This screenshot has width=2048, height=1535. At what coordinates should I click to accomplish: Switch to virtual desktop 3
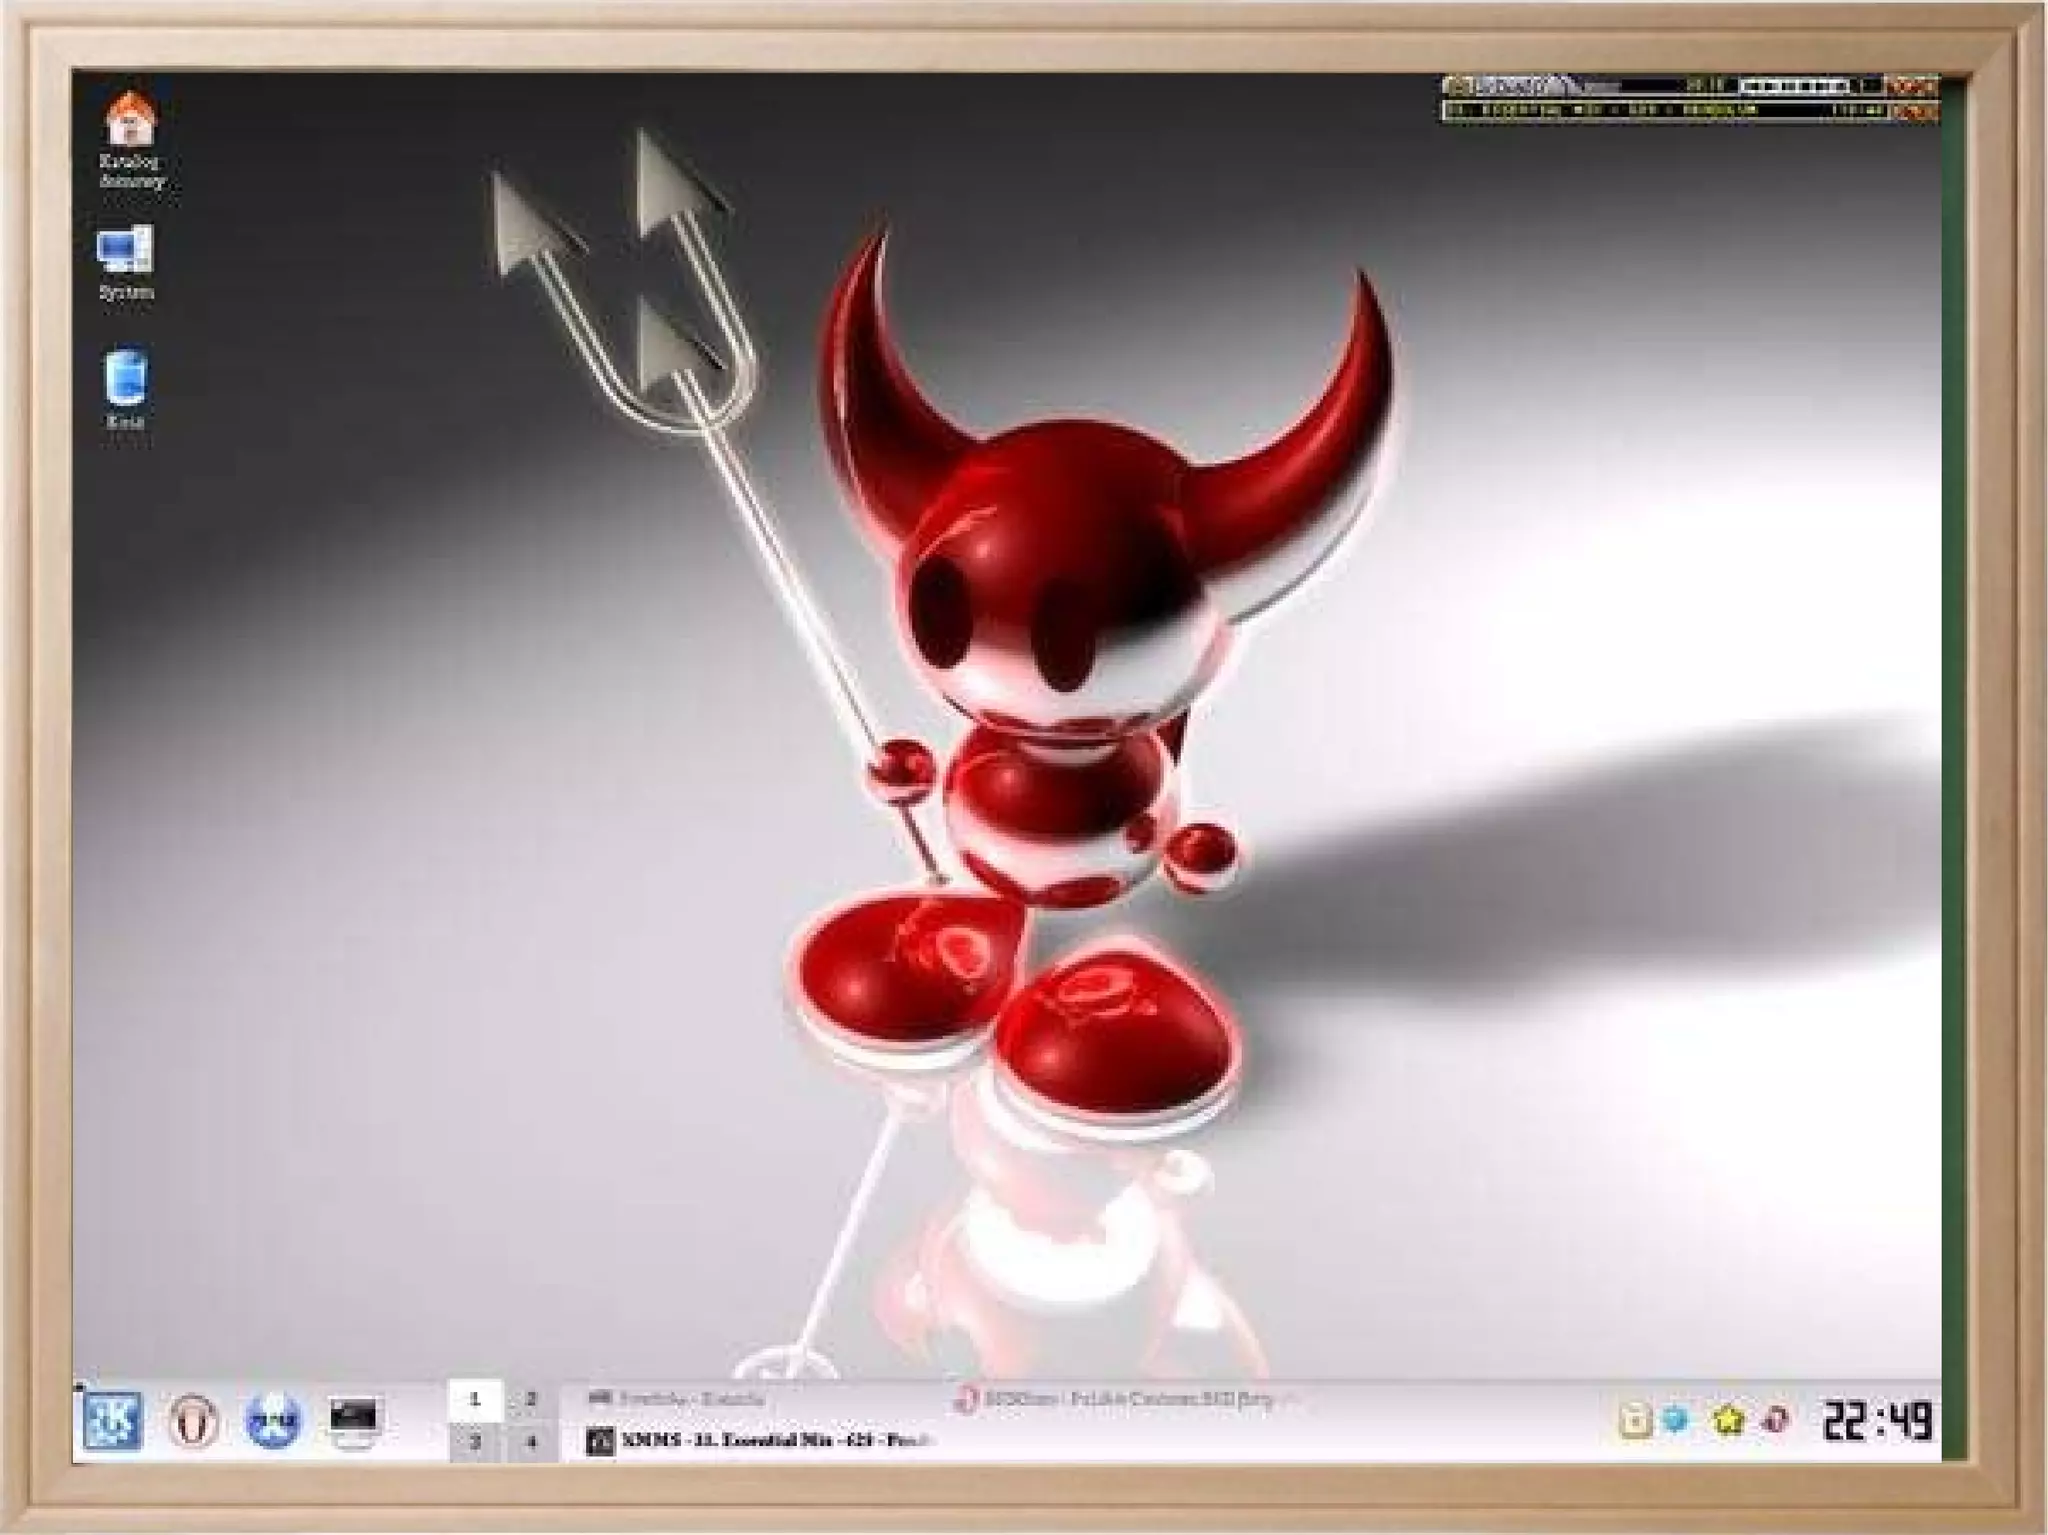coord(474,1441)
